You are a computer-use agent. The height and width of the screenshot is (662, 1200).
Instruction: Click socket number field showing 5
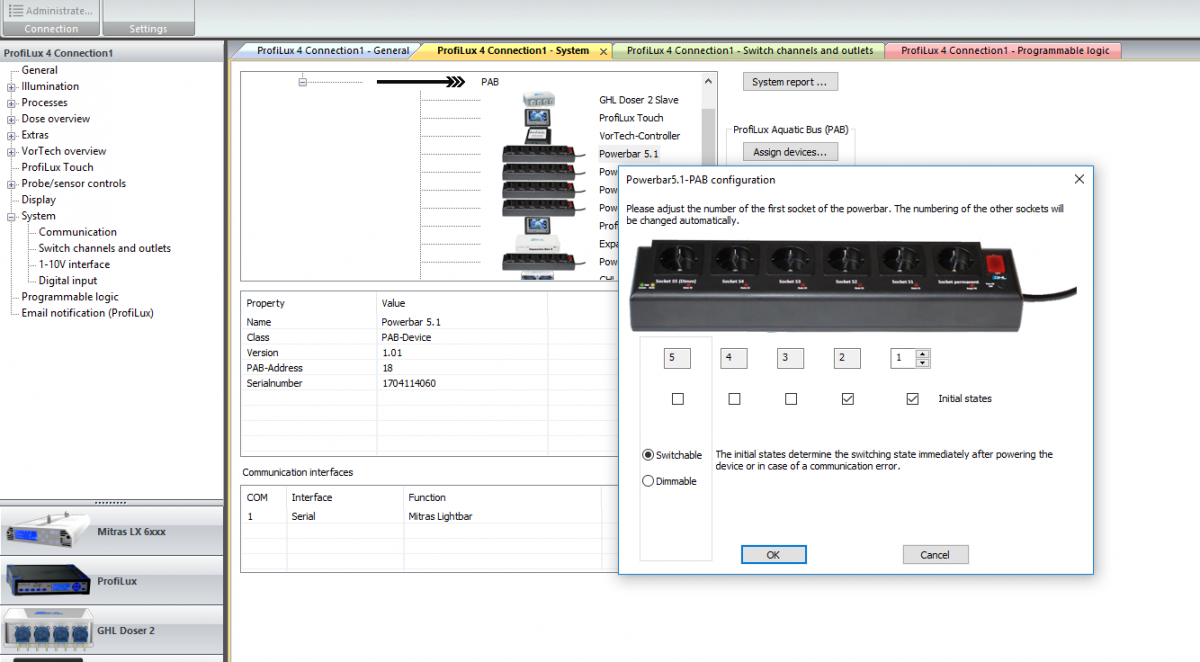click(677, 357)
